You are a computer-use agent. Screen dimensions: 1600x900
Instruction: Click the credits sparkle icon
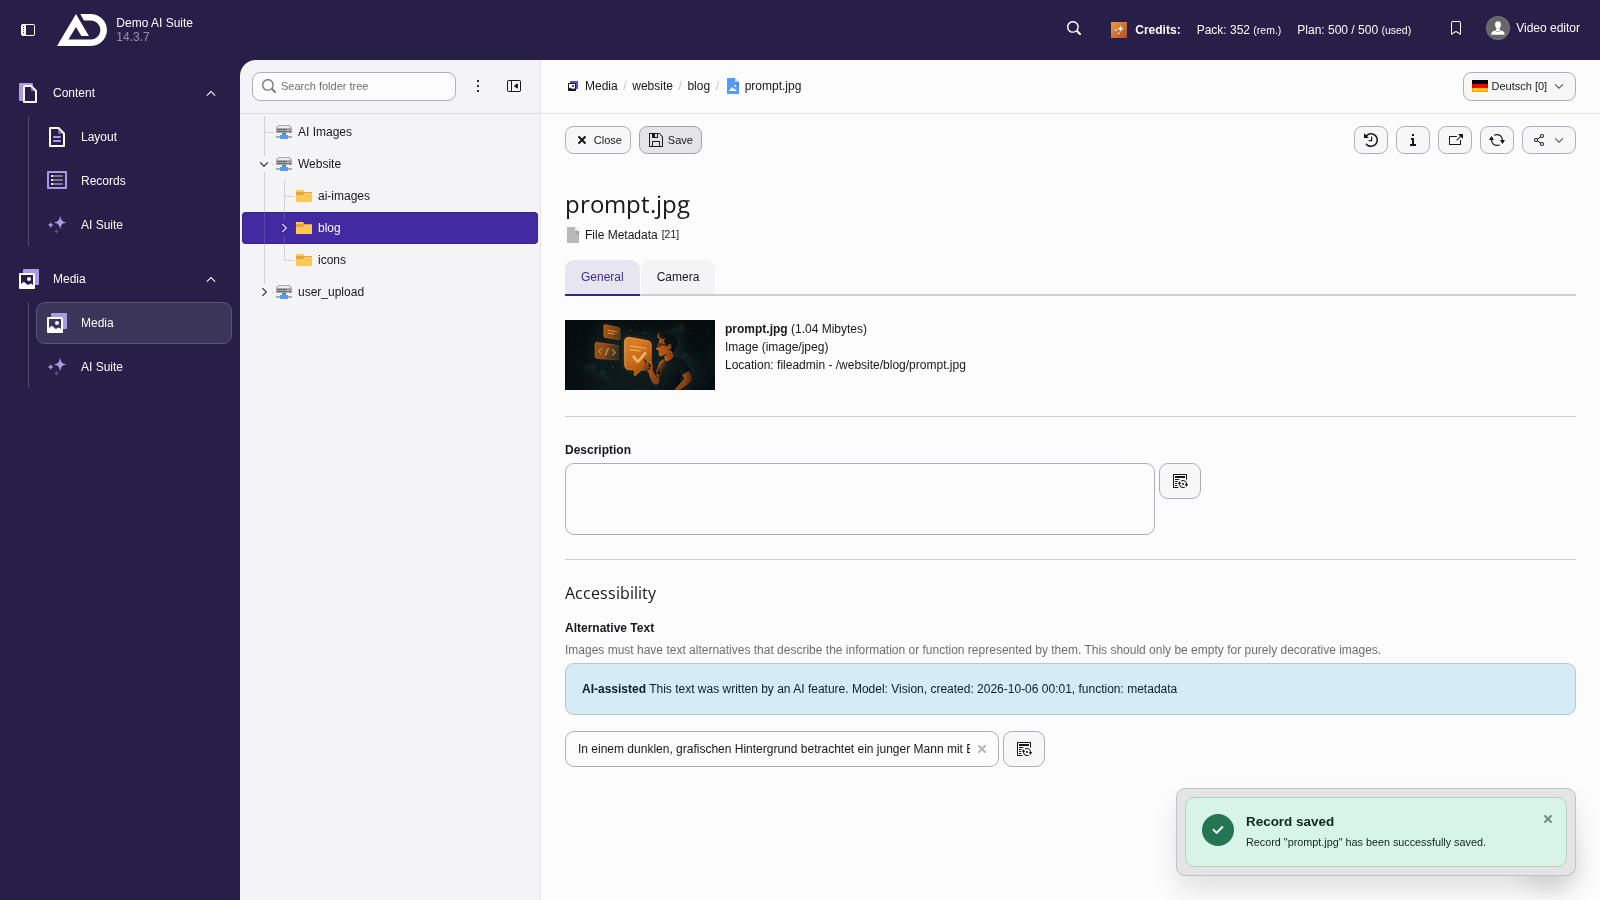(1119, 30)
